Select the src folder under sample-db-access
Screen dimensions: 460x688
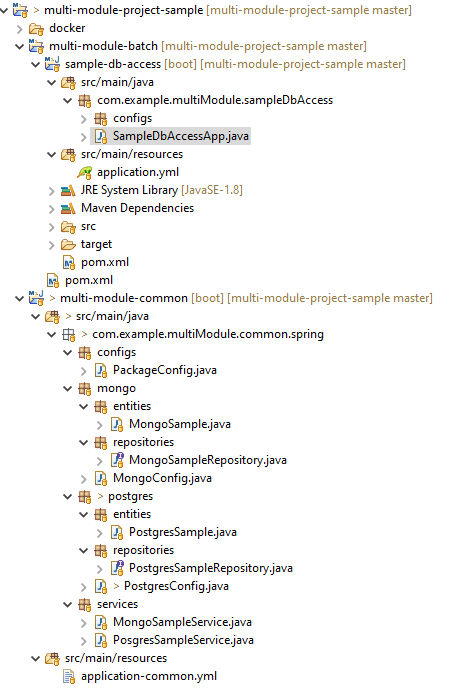pyautogui.click(x=88, y=226)
